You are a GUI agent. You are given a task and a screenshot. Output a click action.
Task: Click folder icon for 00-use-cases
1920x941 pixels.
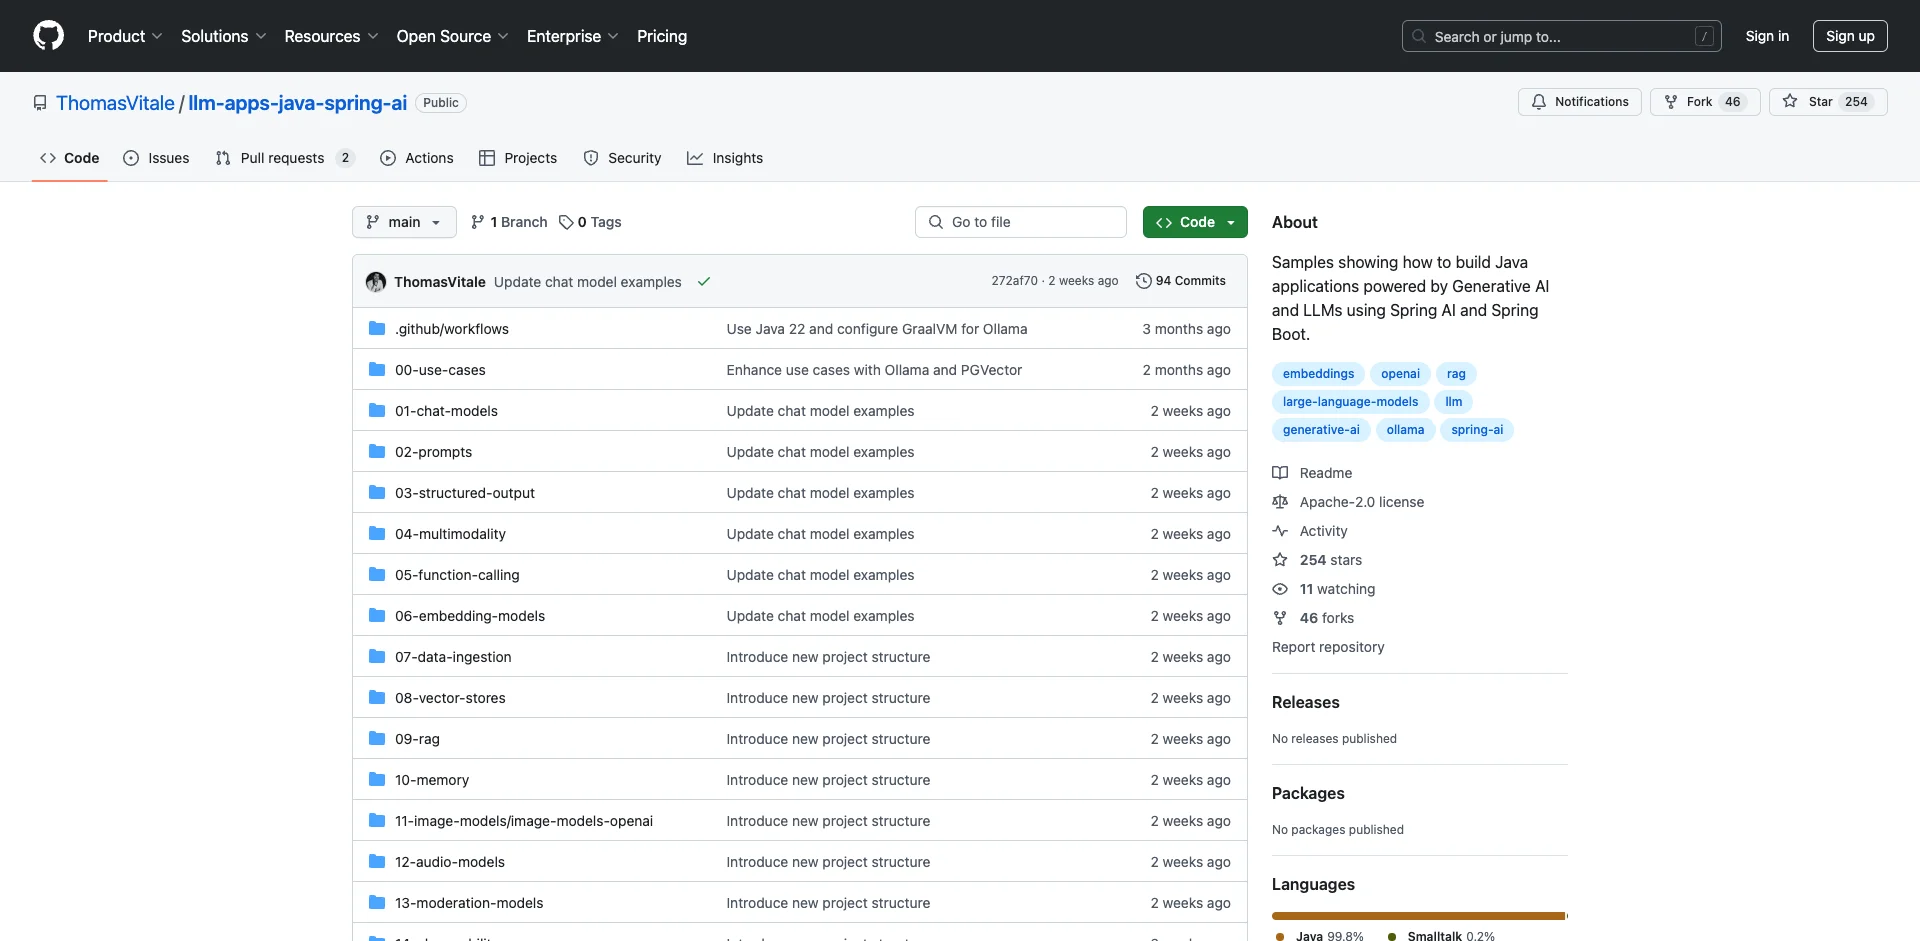[x=377, y=370]
